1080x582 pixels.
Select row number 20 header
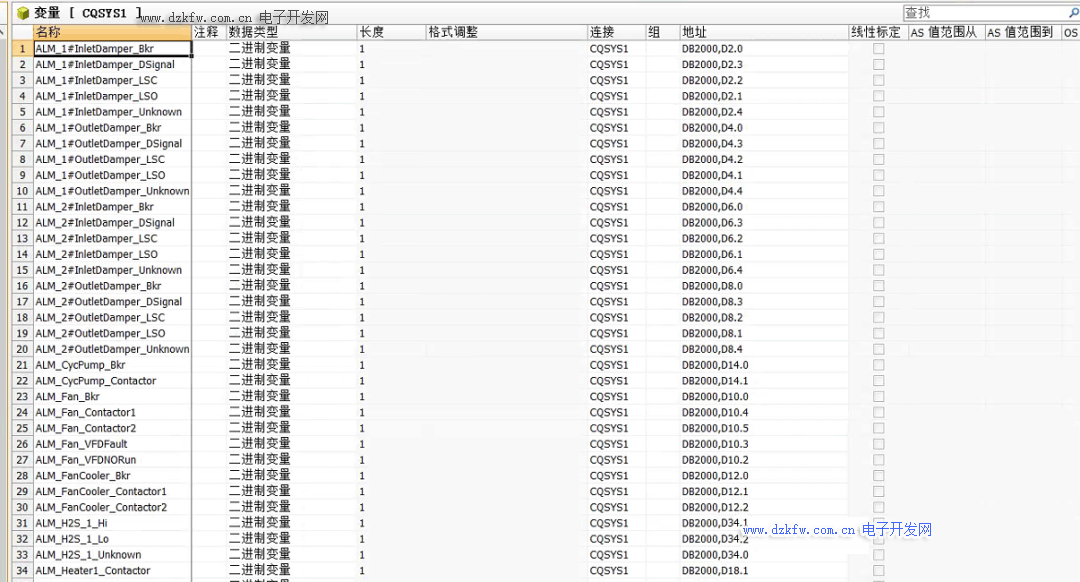point(22,349)
